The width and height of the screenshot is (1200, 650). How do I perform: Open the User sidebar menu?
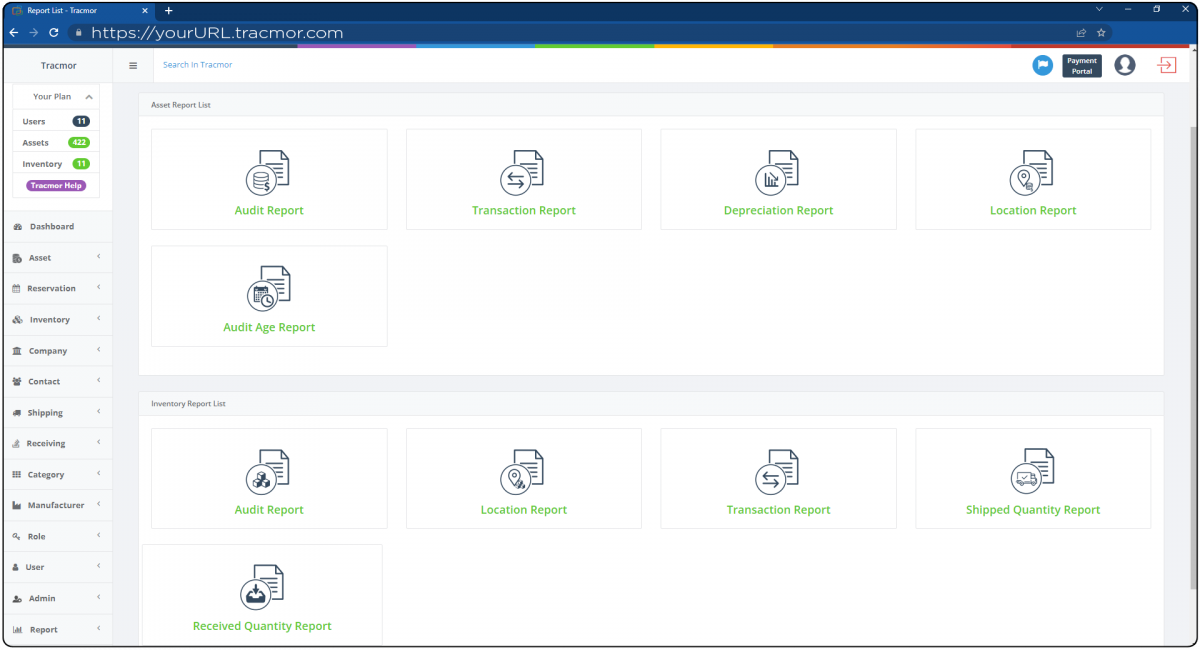[x=57, y=567]
